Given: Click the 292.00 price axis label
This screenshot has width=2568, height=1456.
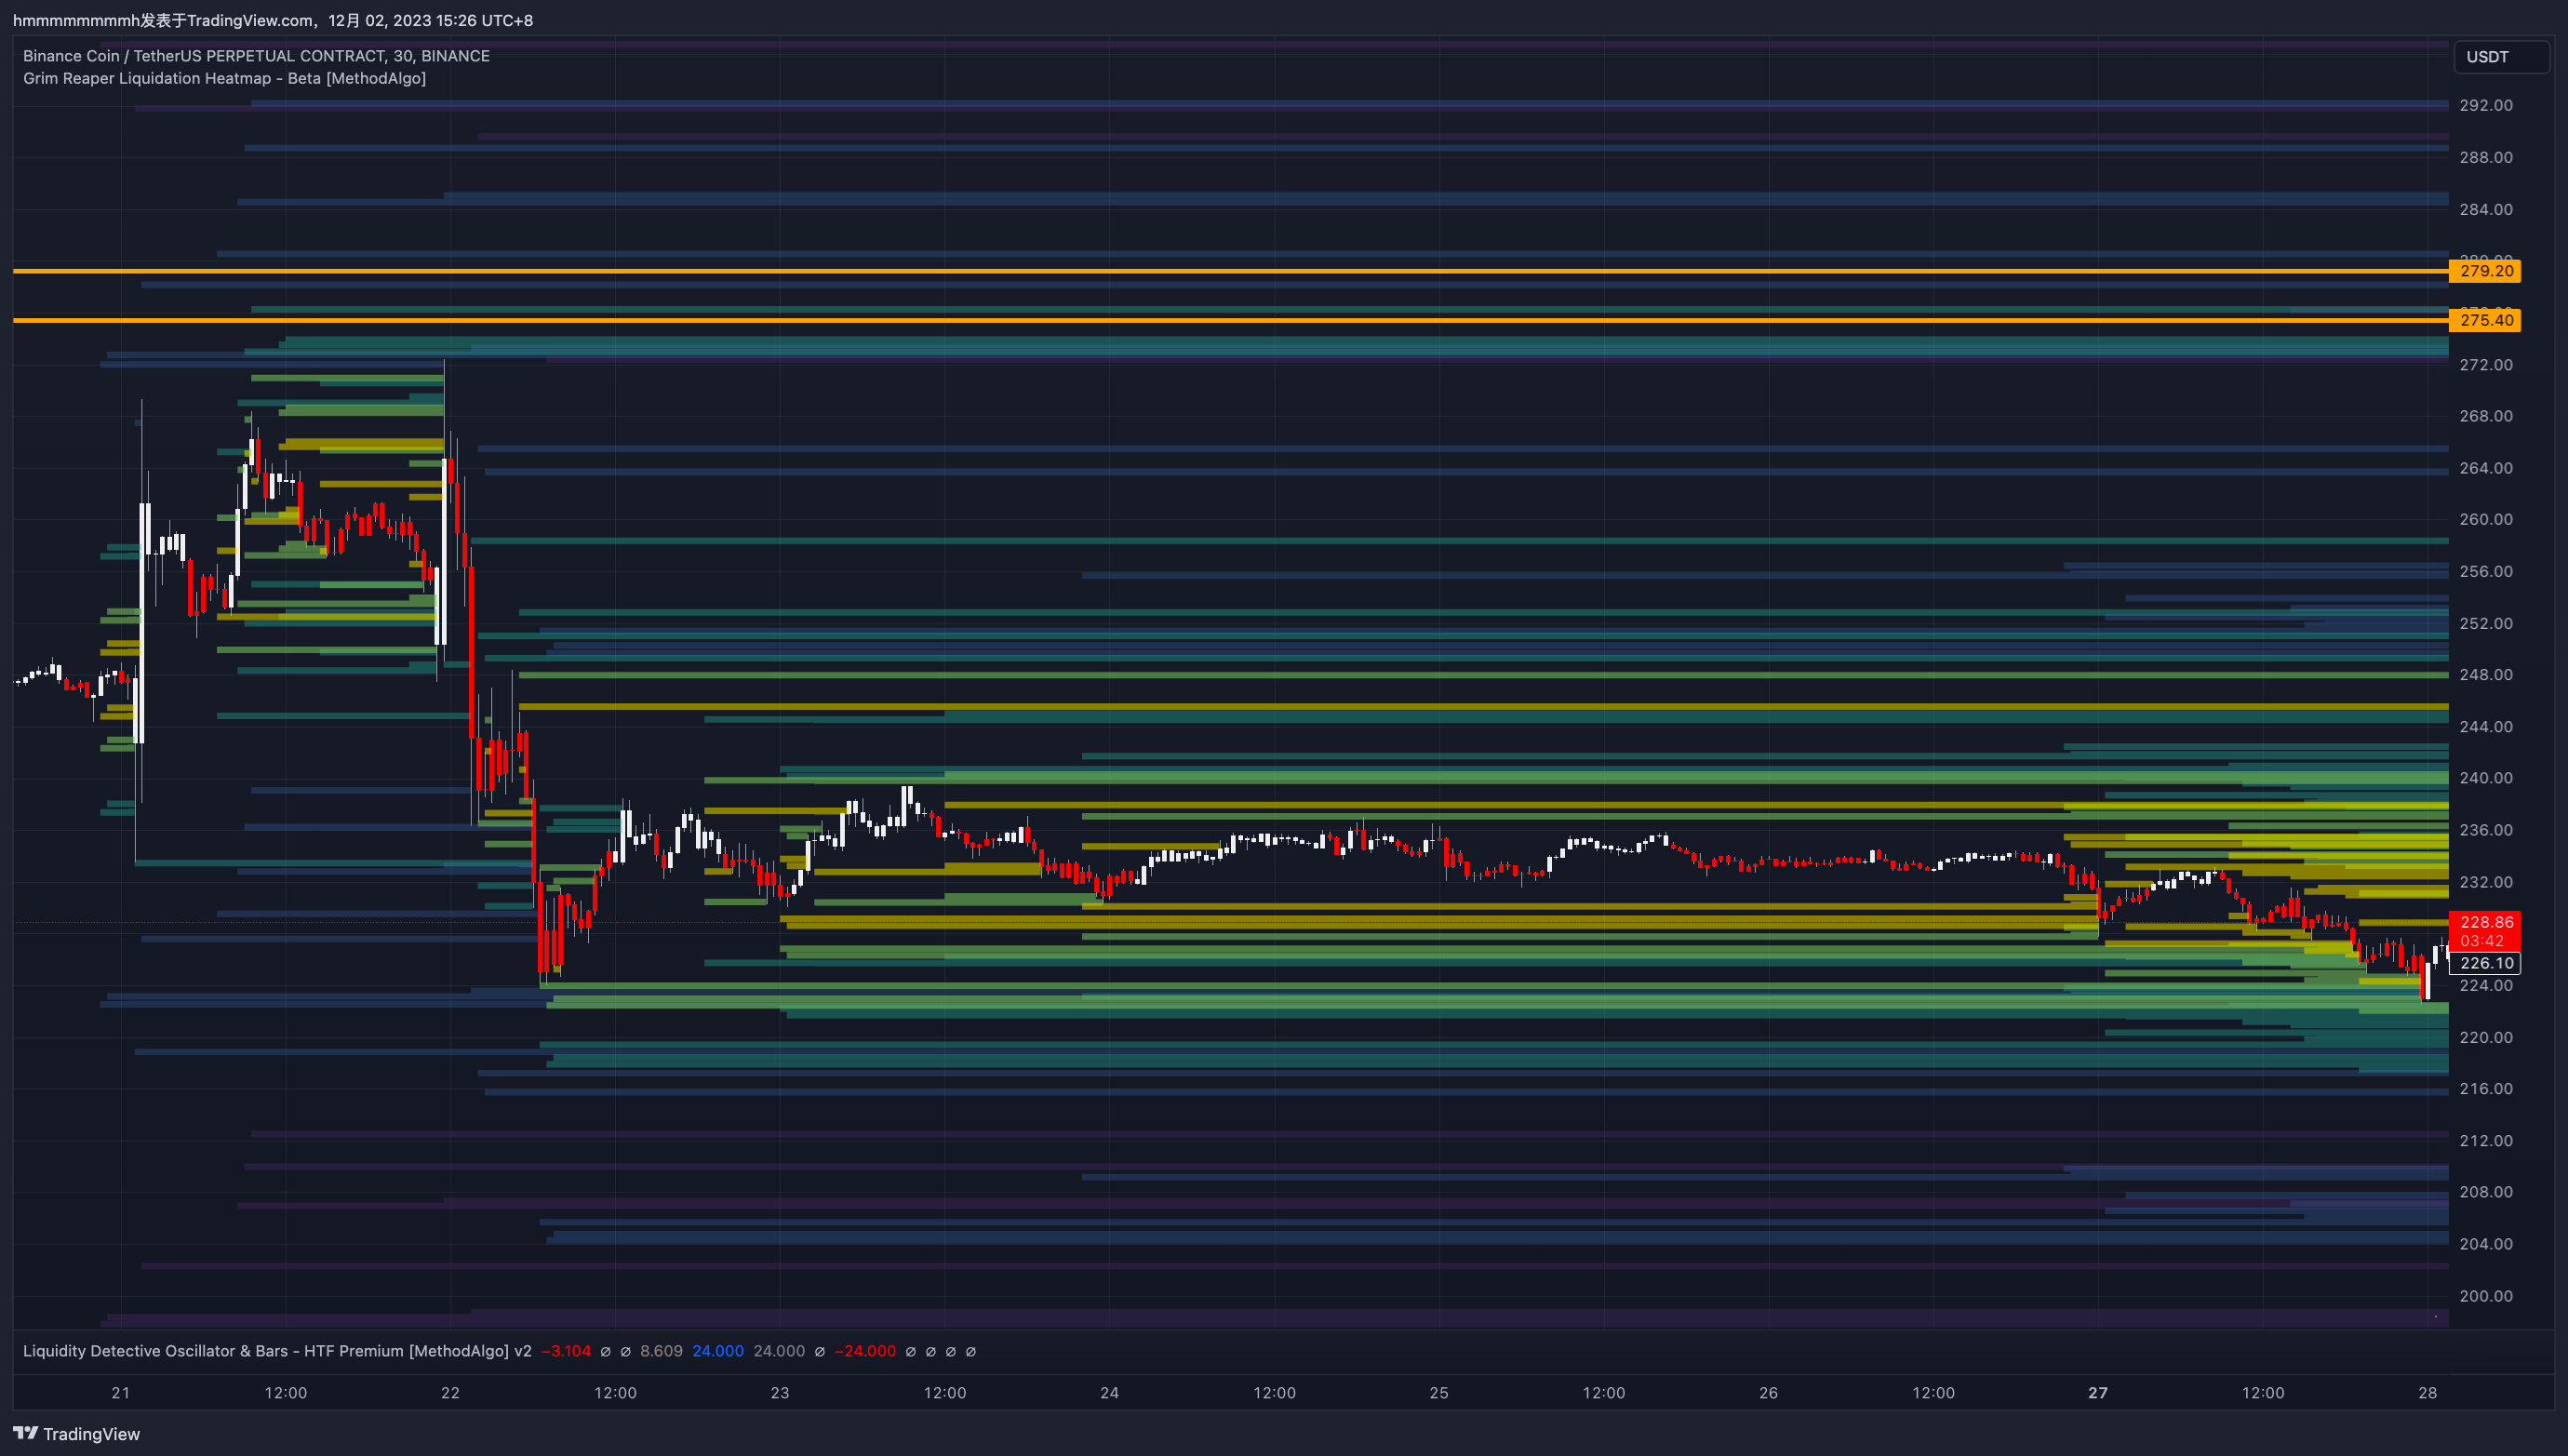Looking at the screenshot, I should pyautogui.click(x=2485, y=105).
